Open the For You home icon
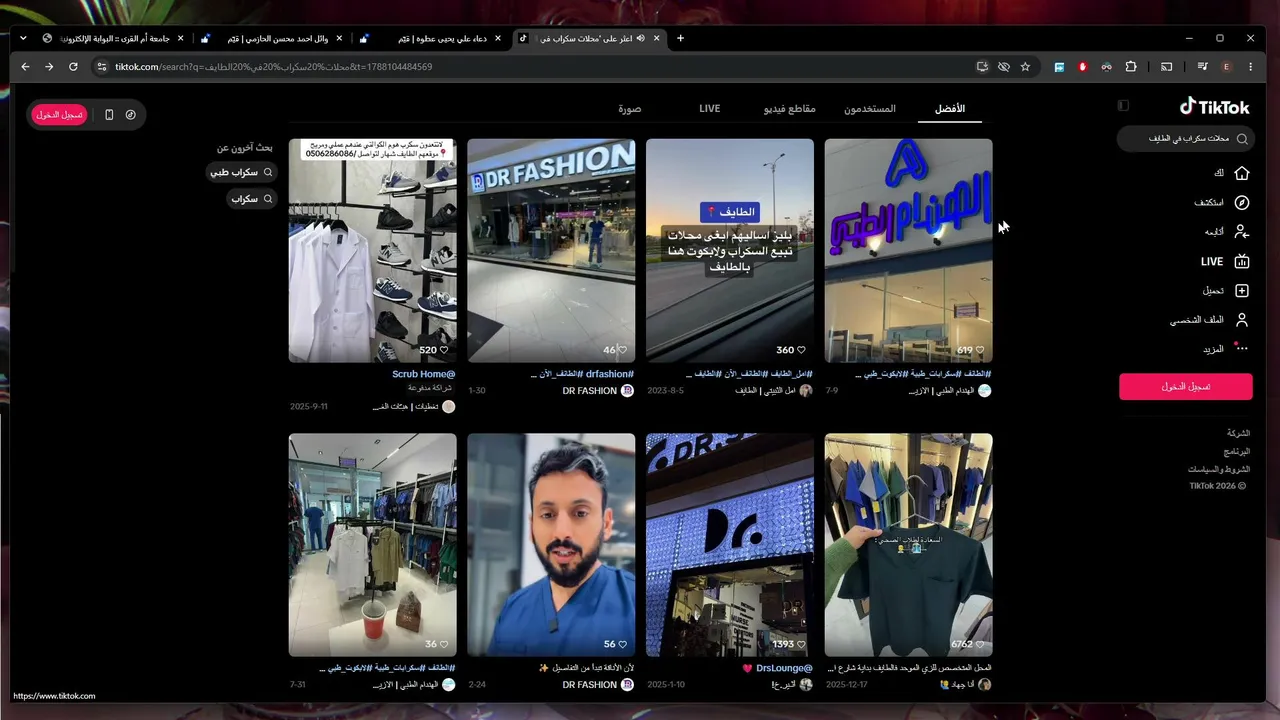The height and width of the screenshot is (720, 1280). pyautogui.click(x=1242, y=173)
